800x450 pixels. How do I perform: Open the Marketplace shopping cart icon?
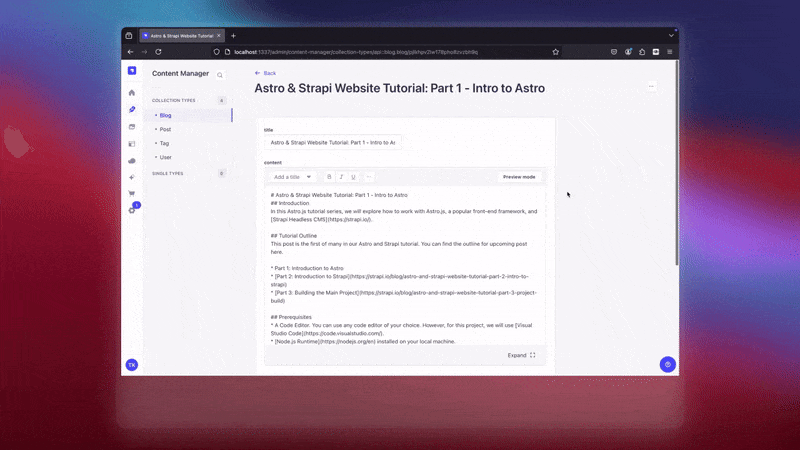tap(132, 194)
